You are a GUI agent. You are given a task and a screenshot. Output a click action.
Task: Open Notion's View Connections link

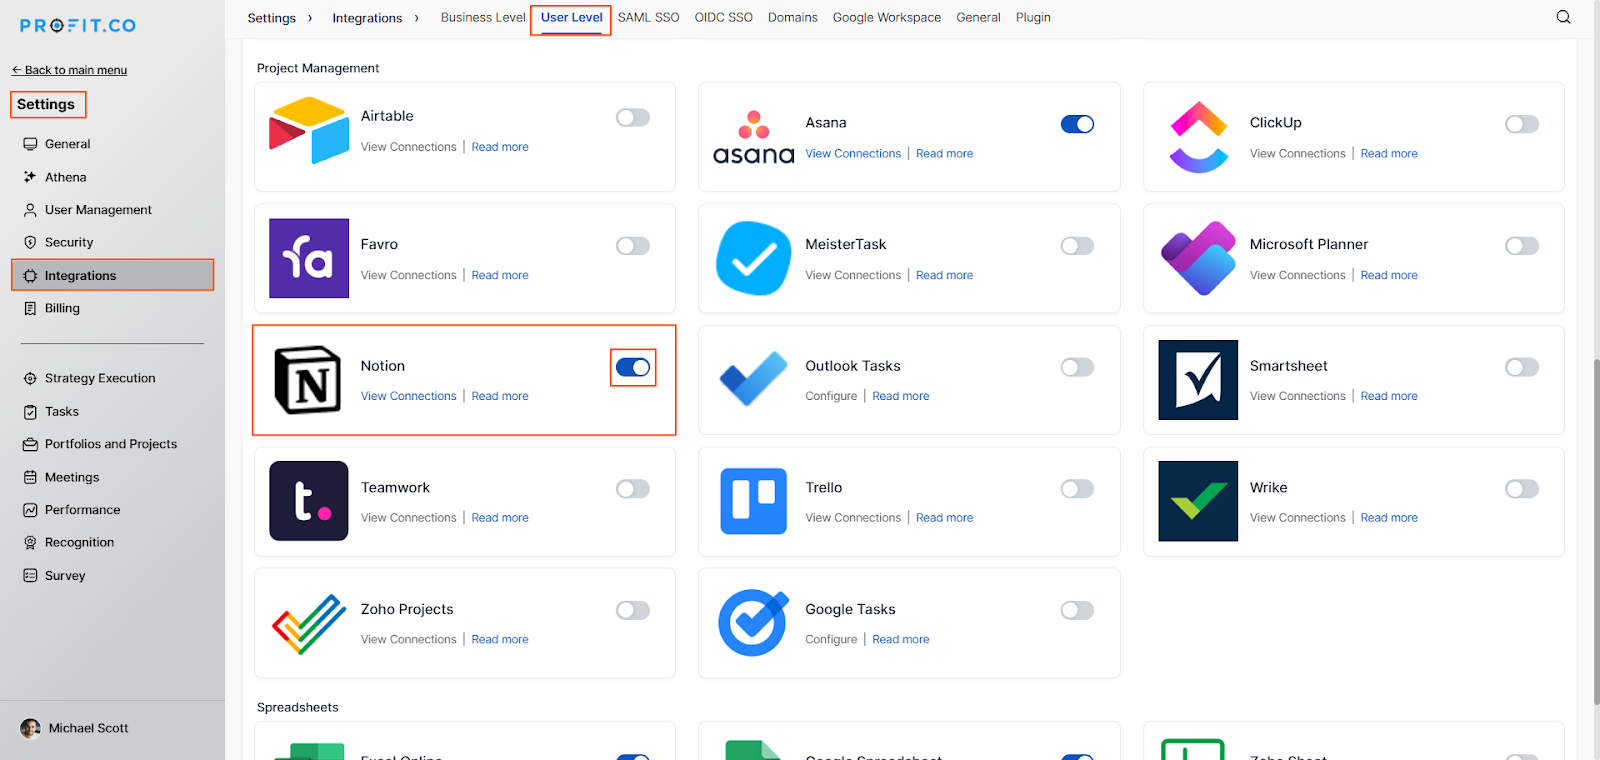tap(409, 396)
